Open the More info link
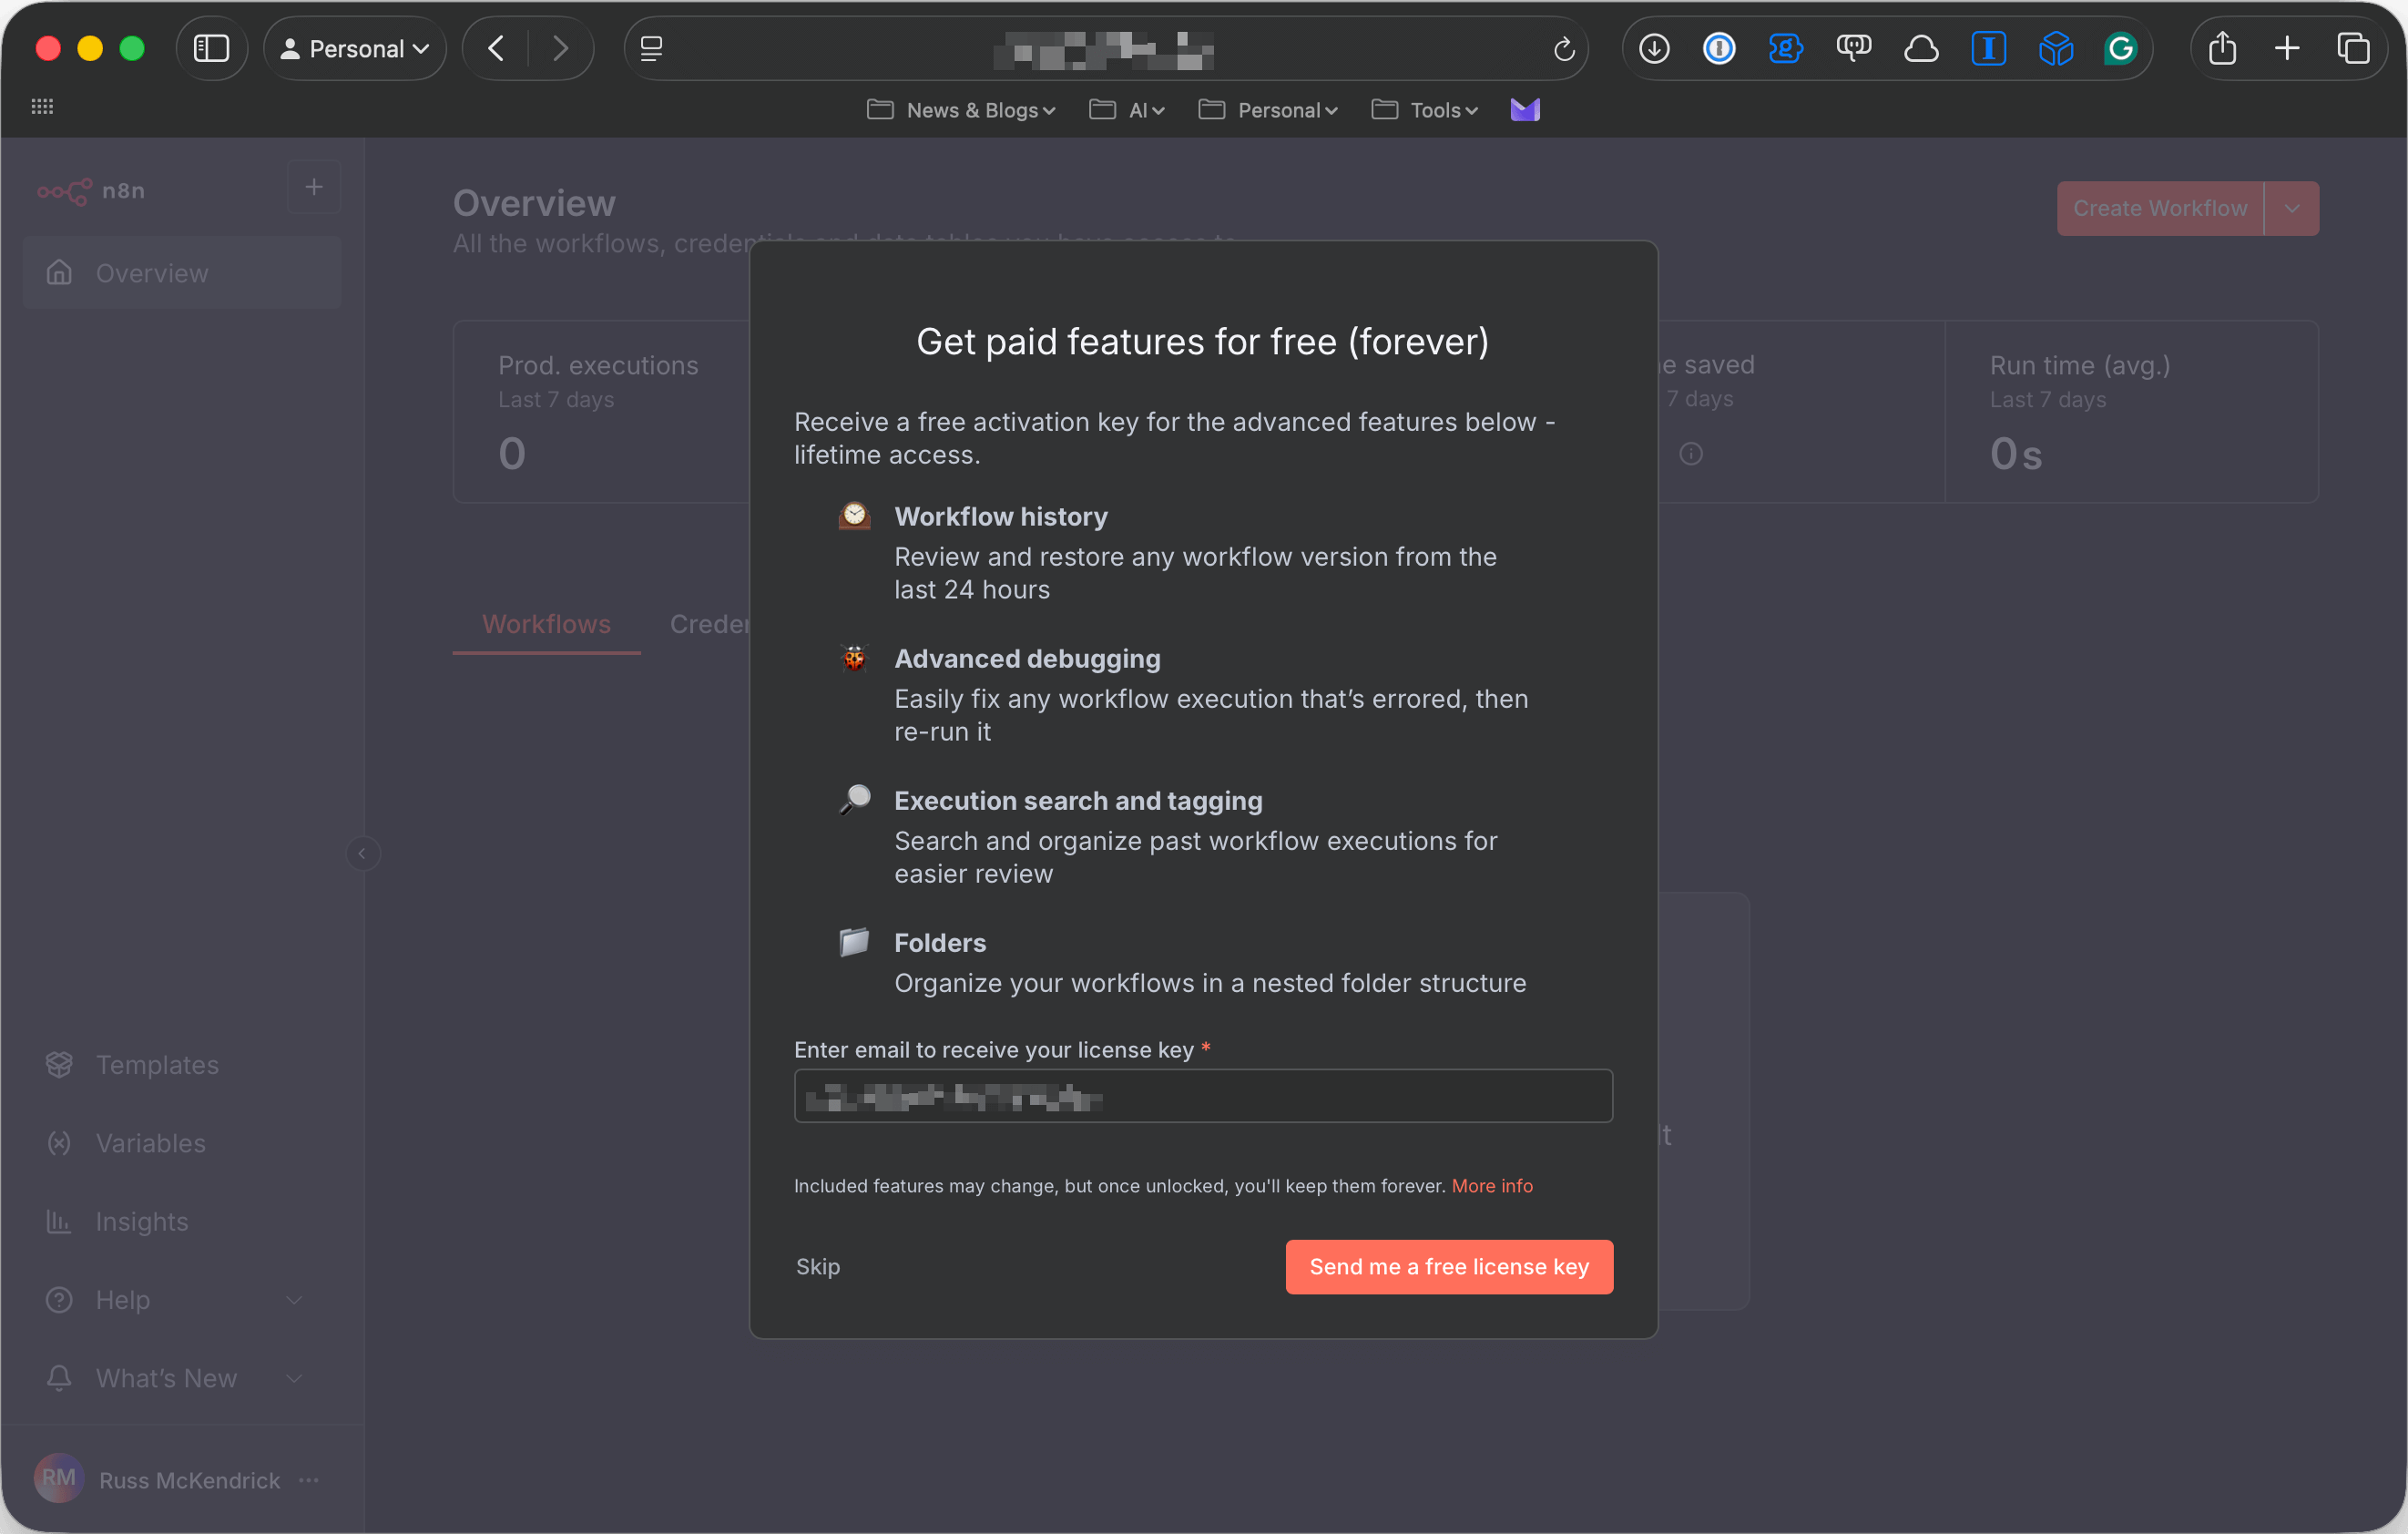The width and height of the screenshot is (2408, 1534). pyautogui.click(x=1492, y=1186)
